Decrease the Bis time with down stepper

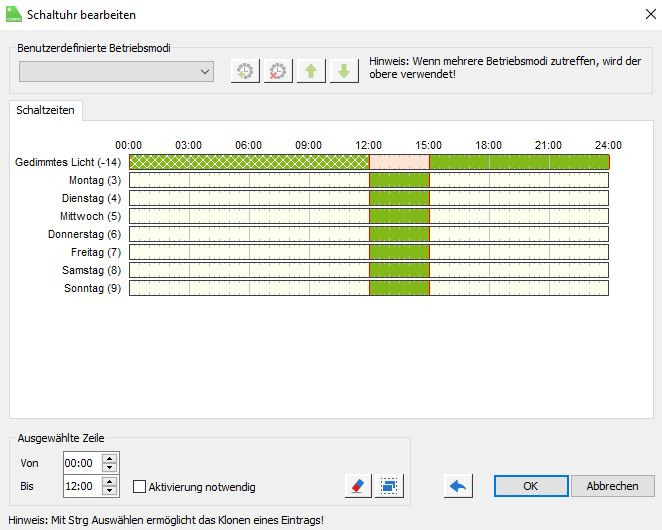pos(110,491)
